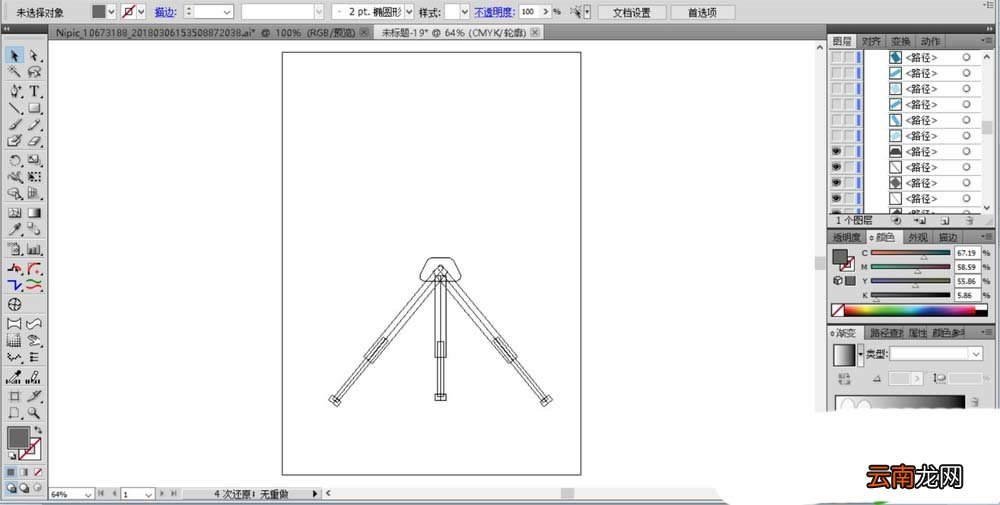
Task: Select the Selection (black arrow) tool
Action: (x=15, y=55)
